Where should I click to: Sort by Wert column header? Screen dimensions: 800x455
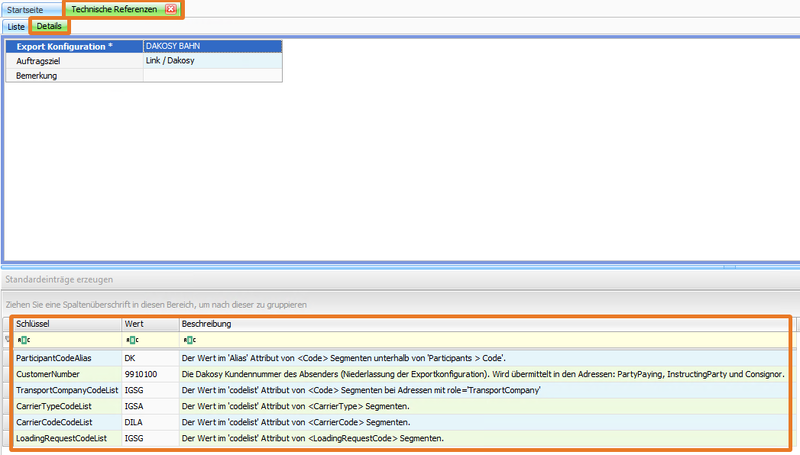click(151, 324)
